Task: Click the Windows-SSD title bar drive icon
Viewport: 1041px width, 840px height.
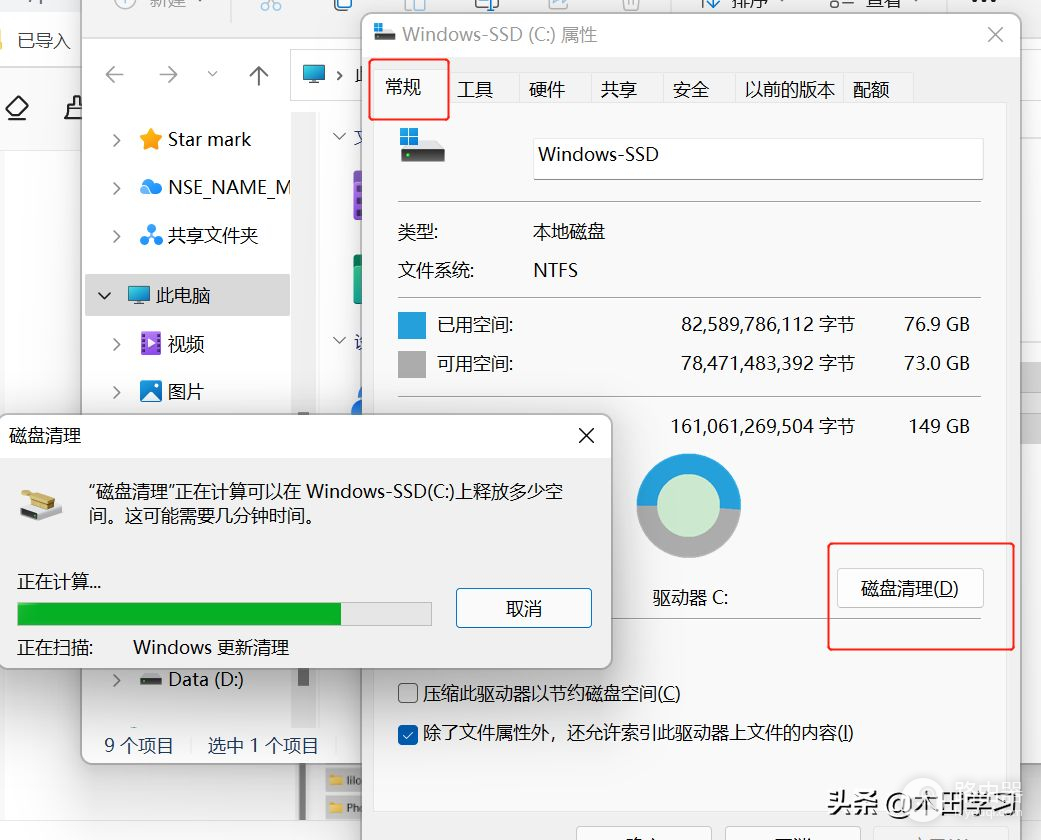Action: coord(384,33)
